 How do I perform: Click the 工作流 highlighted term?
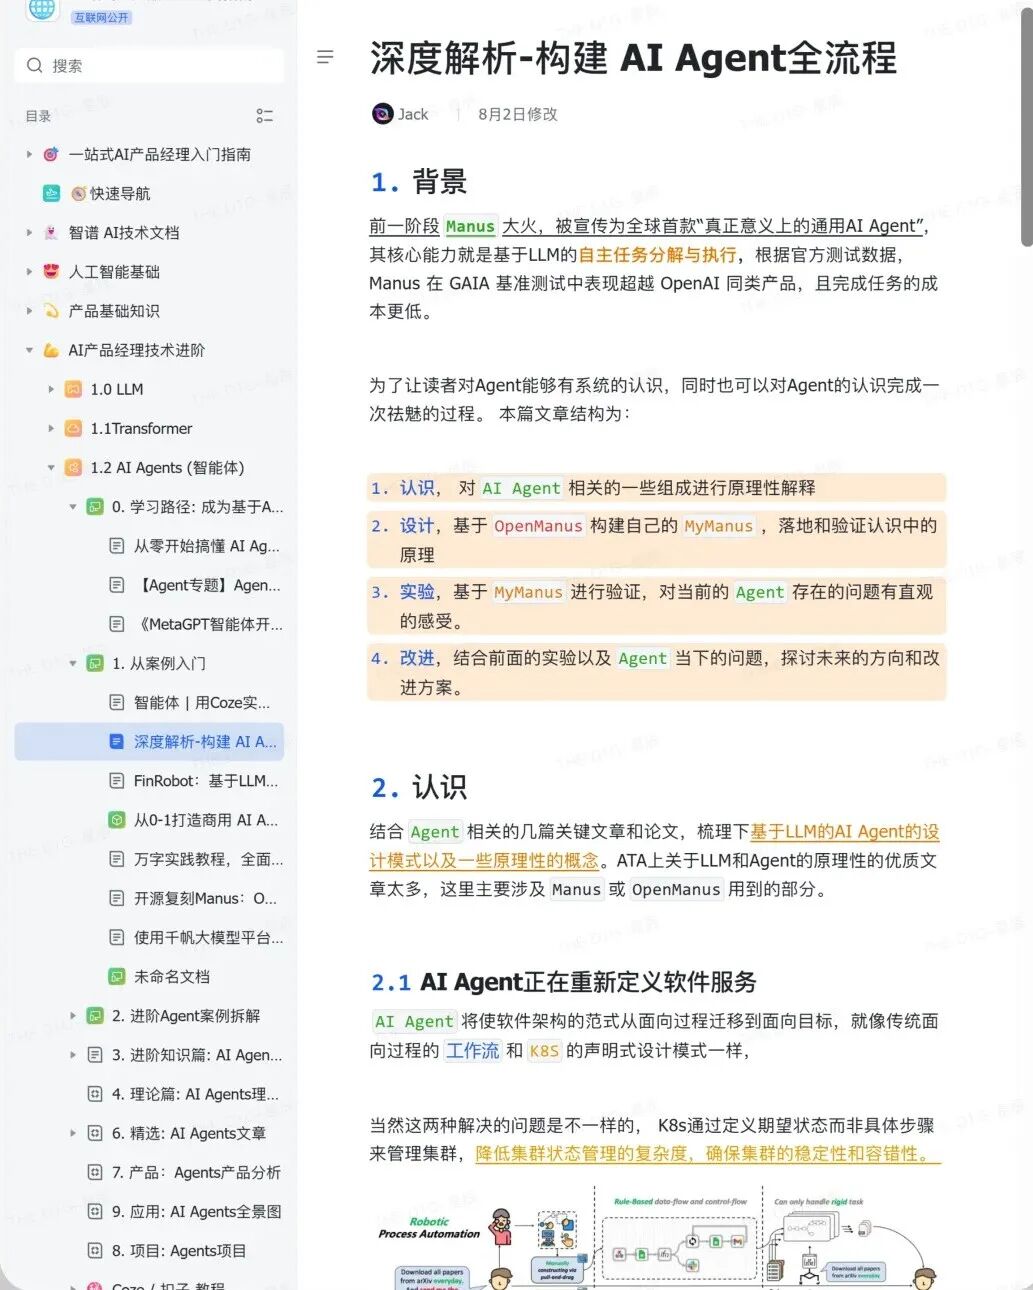472,1050
